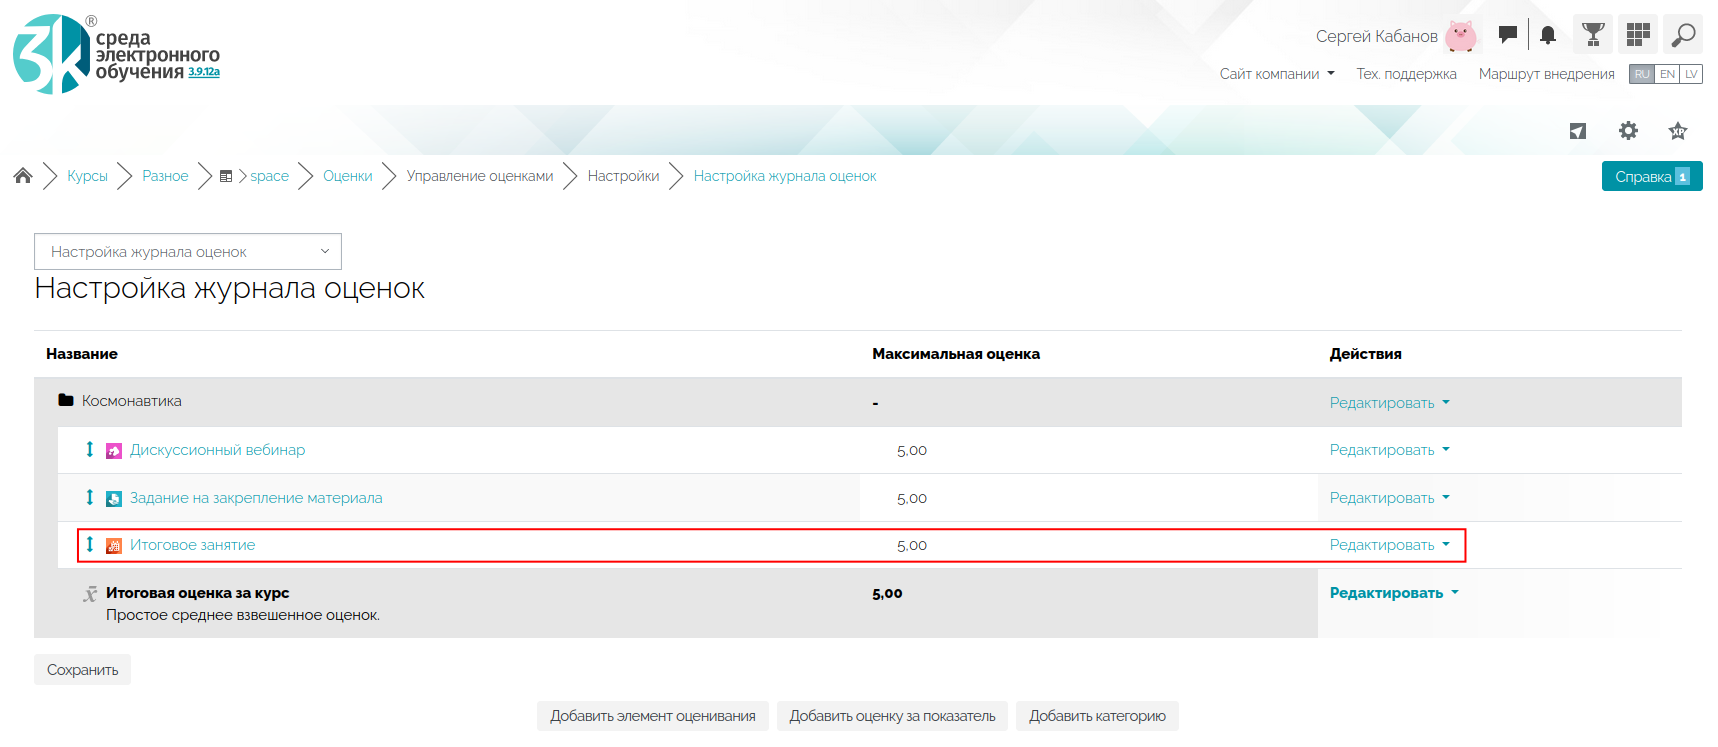Switch interface language to EN
This screenshot has width=1718, height=747.
click(1667, 74)
